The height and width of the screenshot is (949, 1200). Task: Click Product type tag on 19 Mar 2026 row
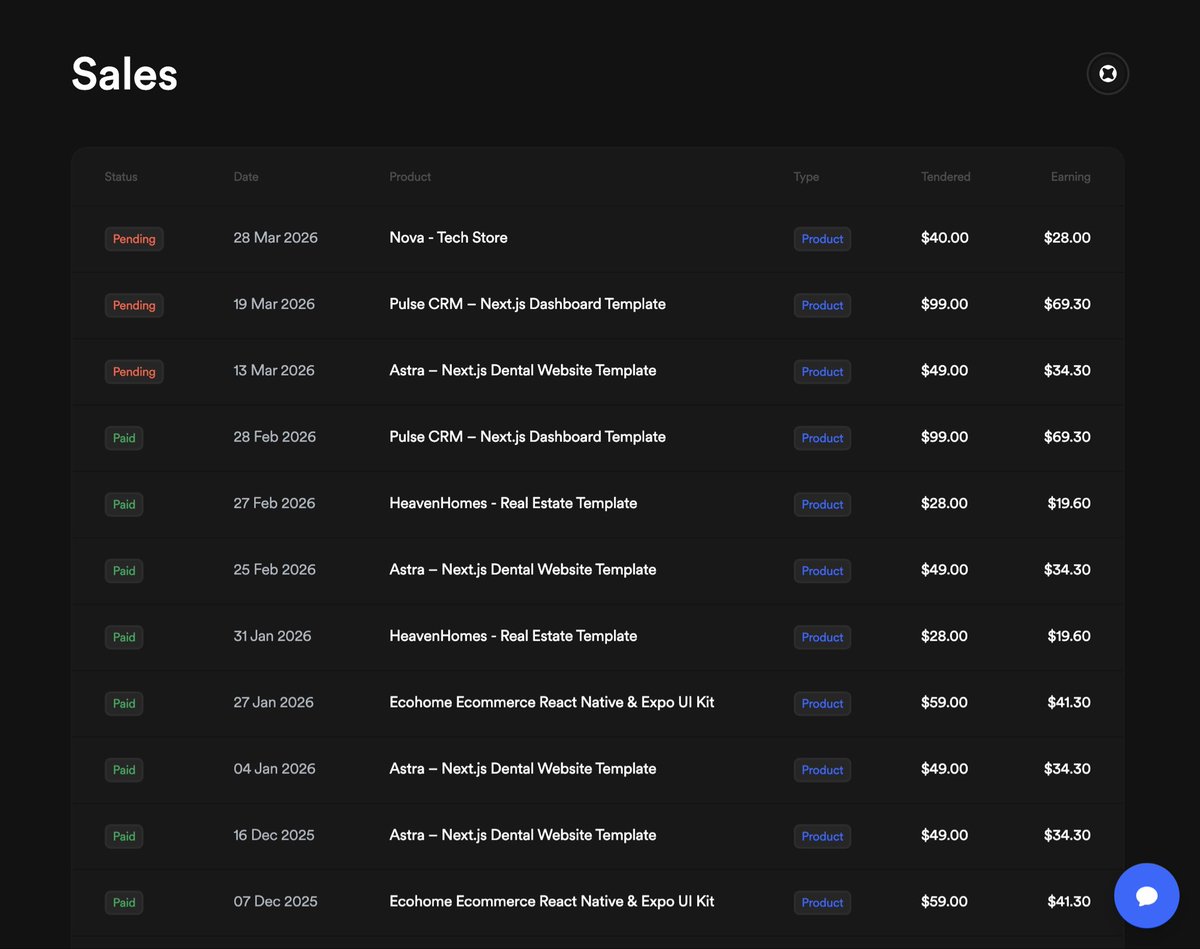pos(823,305)
